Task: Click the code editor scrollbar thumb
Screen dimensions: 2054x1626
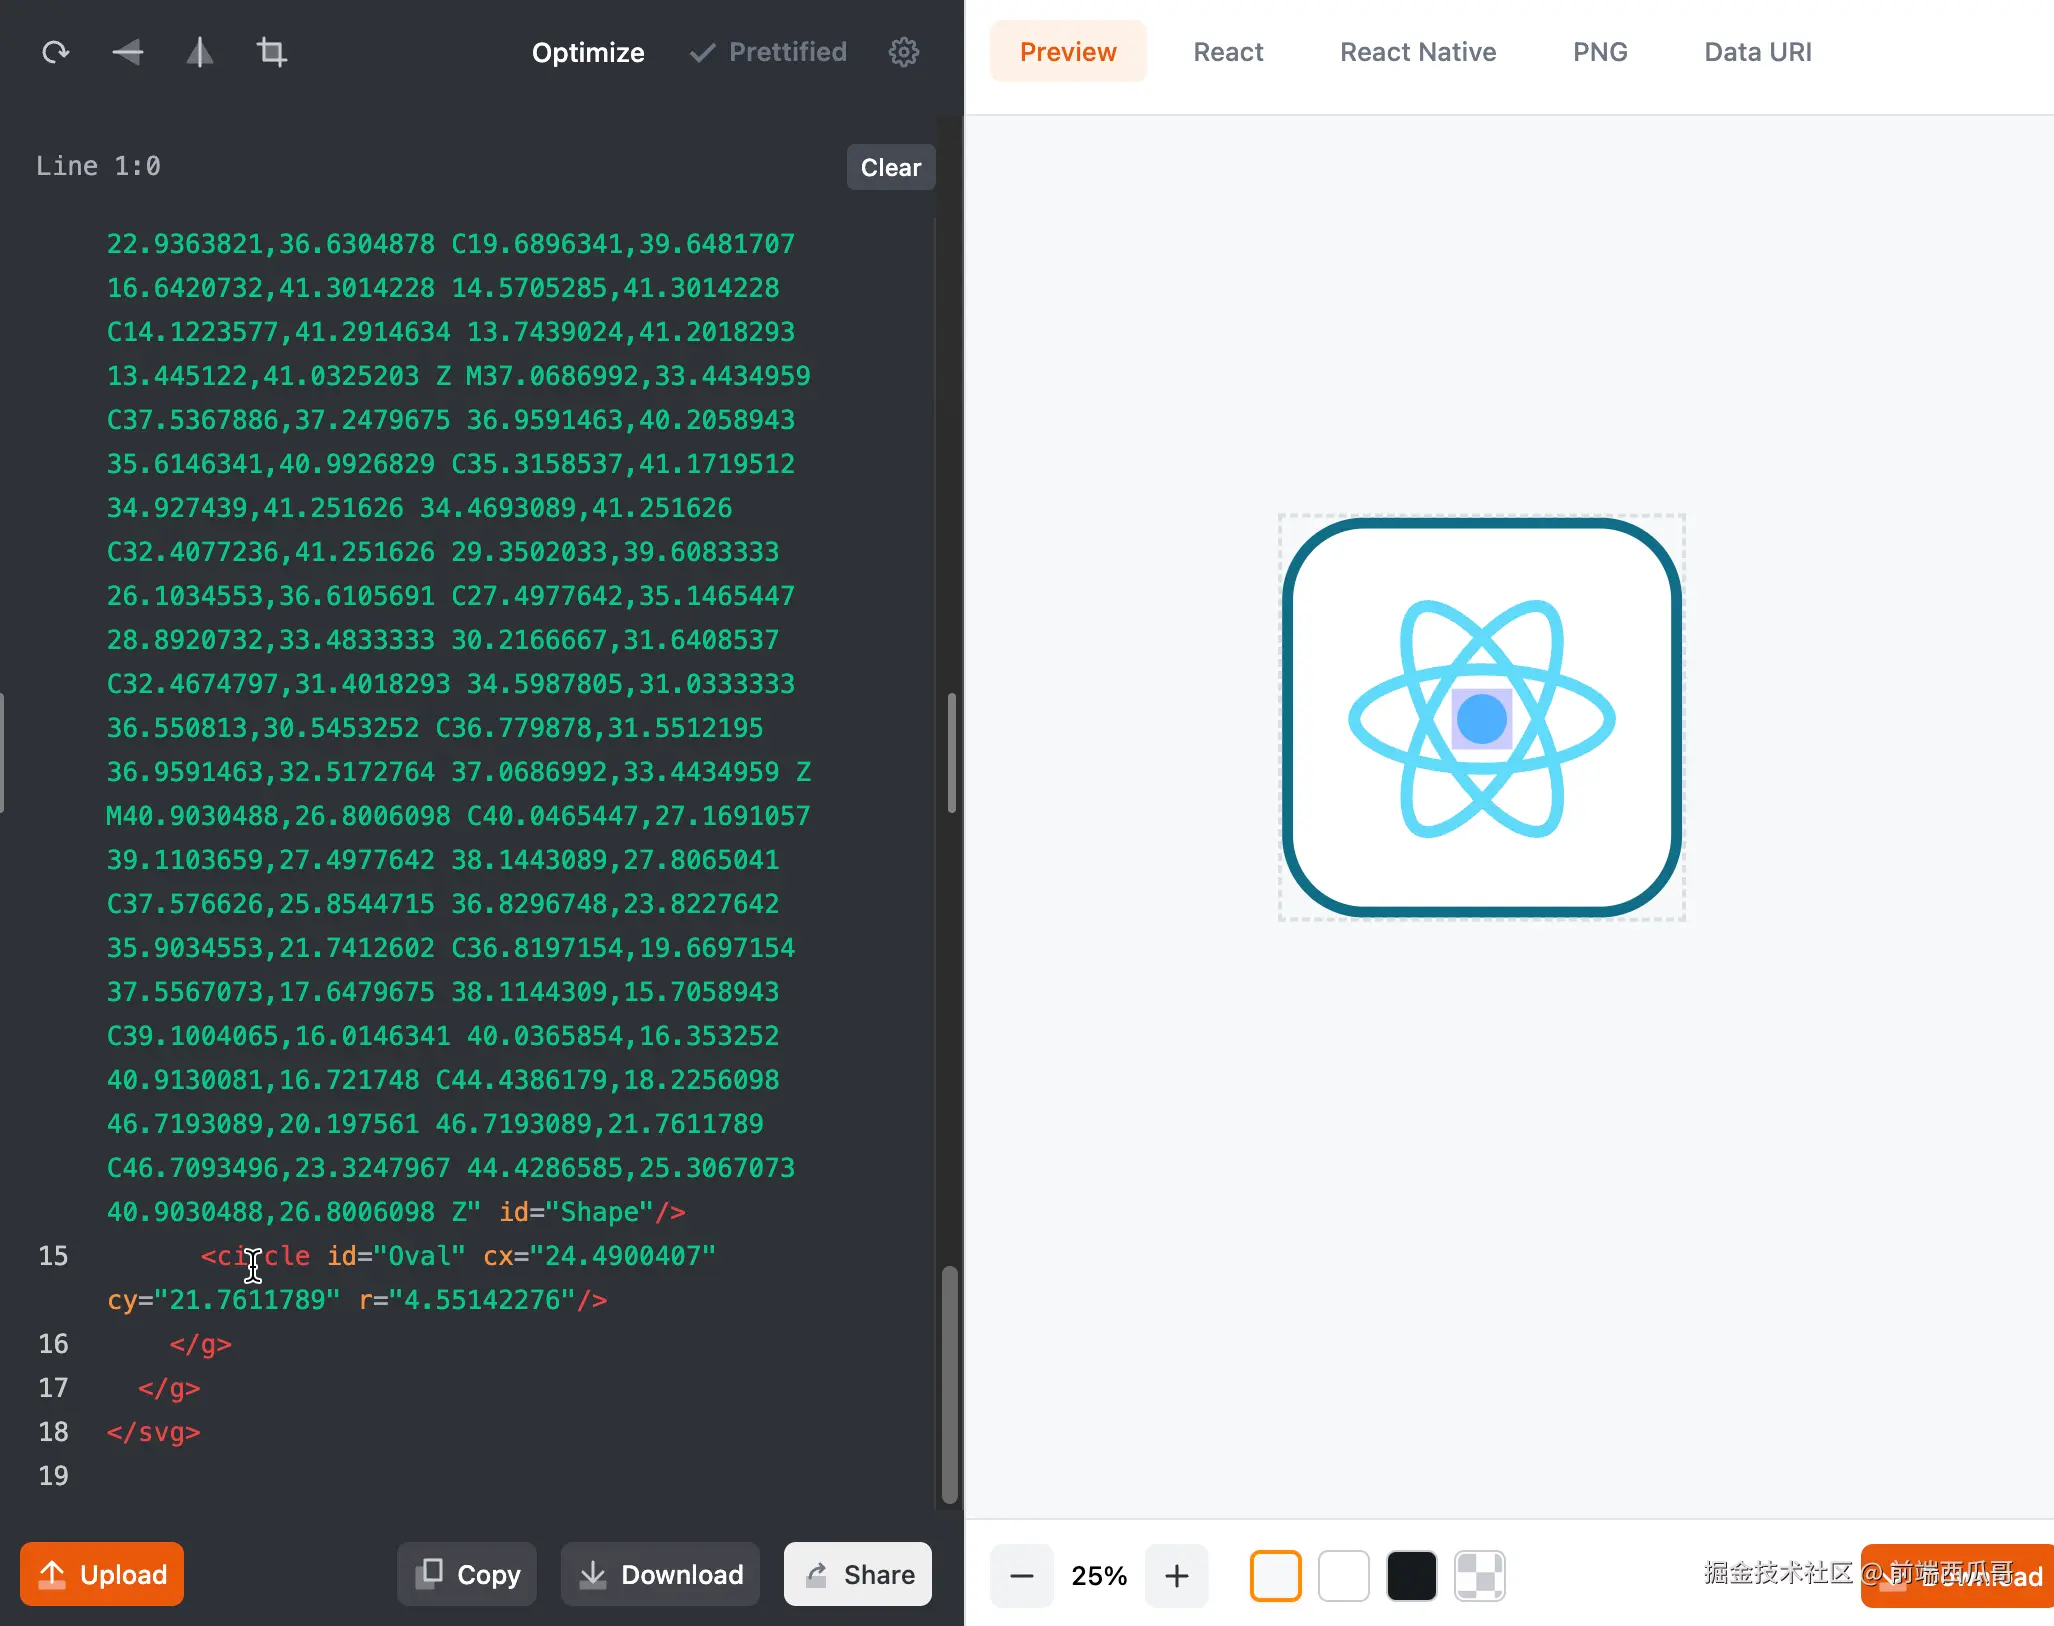Action: tap(949, 1384)
